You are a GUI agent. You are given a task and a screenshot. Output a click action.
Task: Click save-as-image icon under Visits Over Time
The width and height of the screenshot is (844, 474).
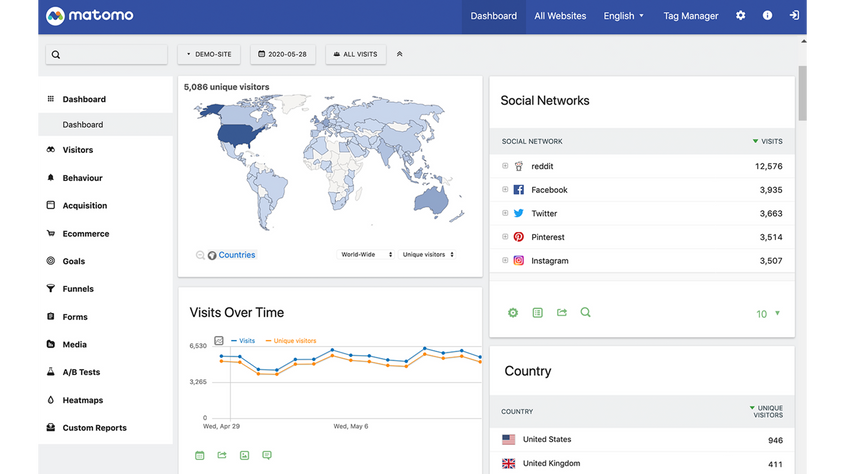pyautogui.click(x=244, y=455)
